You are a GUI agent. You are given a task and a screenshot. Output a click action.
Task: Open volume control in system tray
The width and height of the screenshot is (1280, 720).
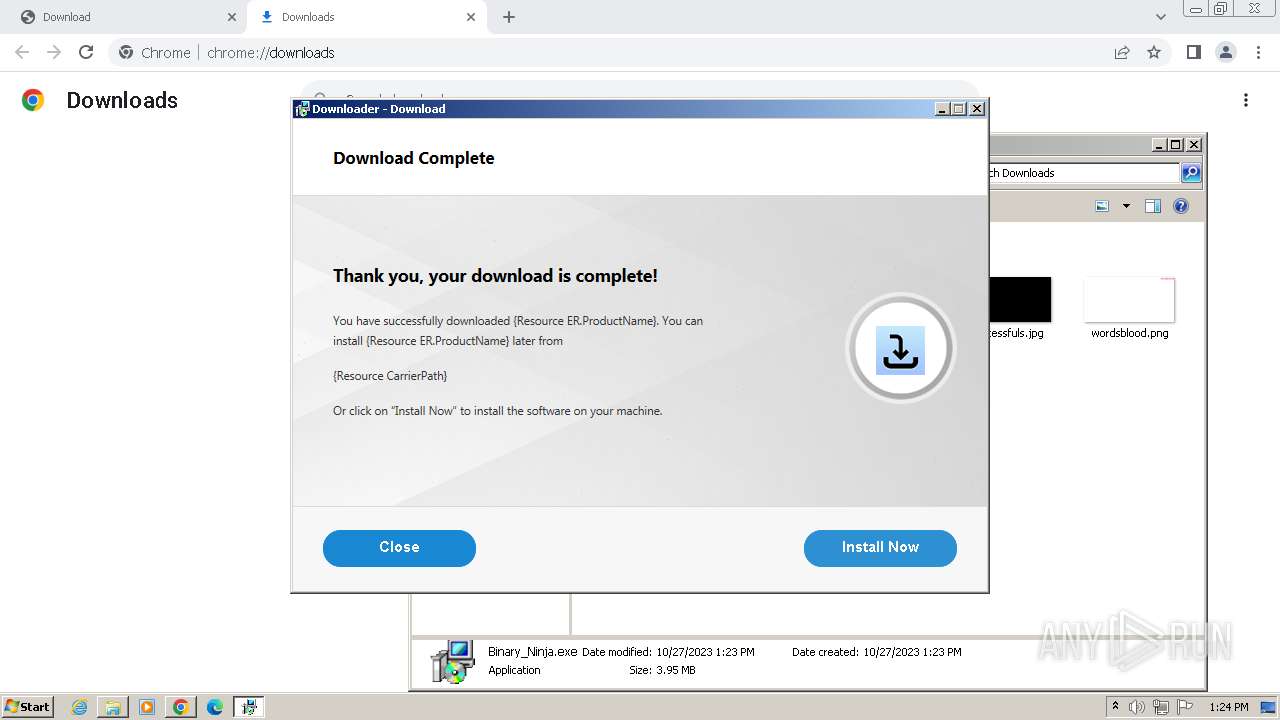[x=1137, y=707]
